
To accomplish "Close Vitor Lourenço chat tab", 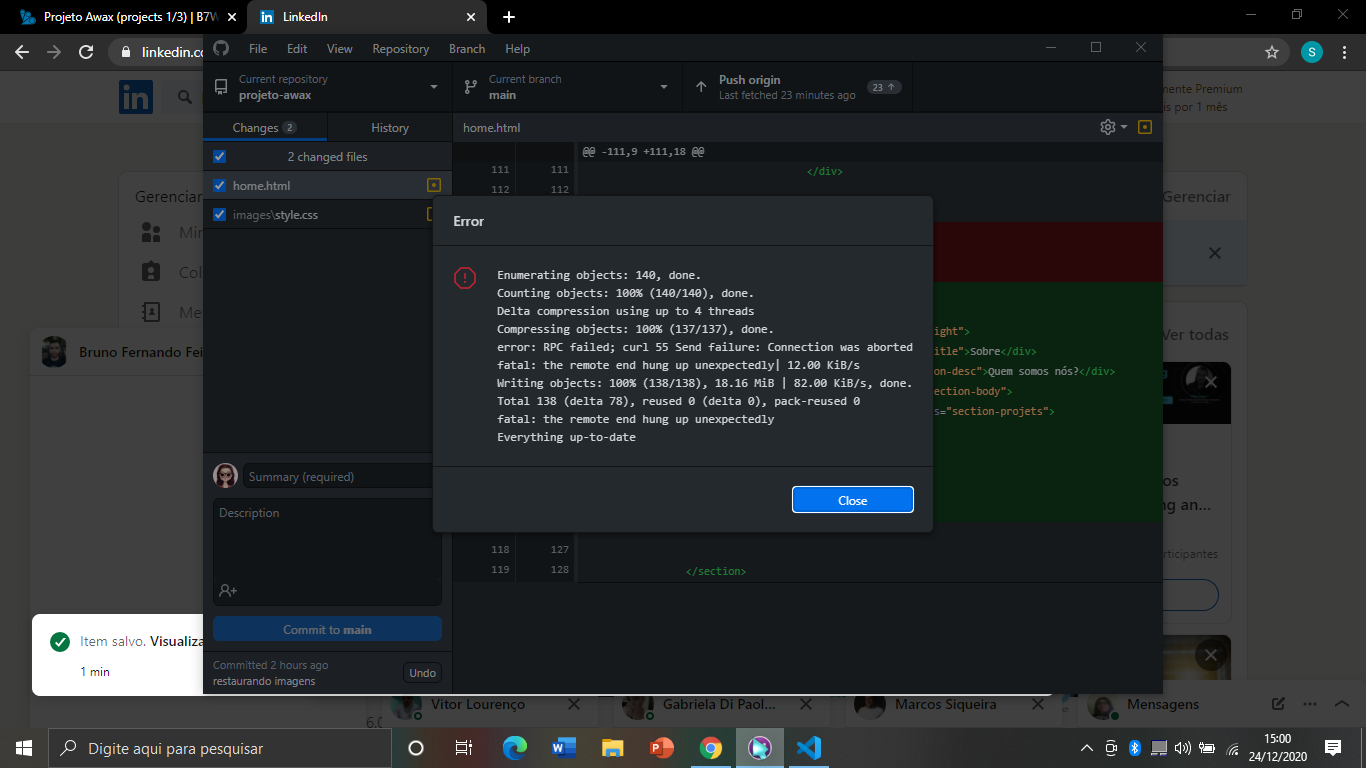I will click(x=574, y=704).
